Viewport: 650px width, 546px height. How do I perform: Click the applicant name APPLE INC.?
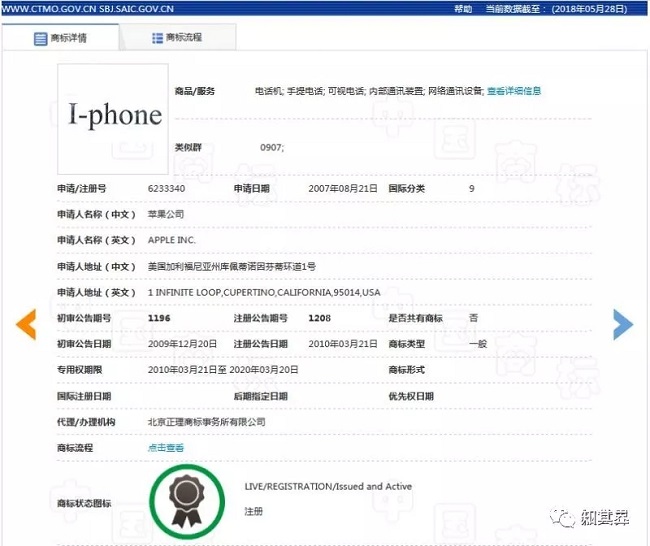point(172,240)
